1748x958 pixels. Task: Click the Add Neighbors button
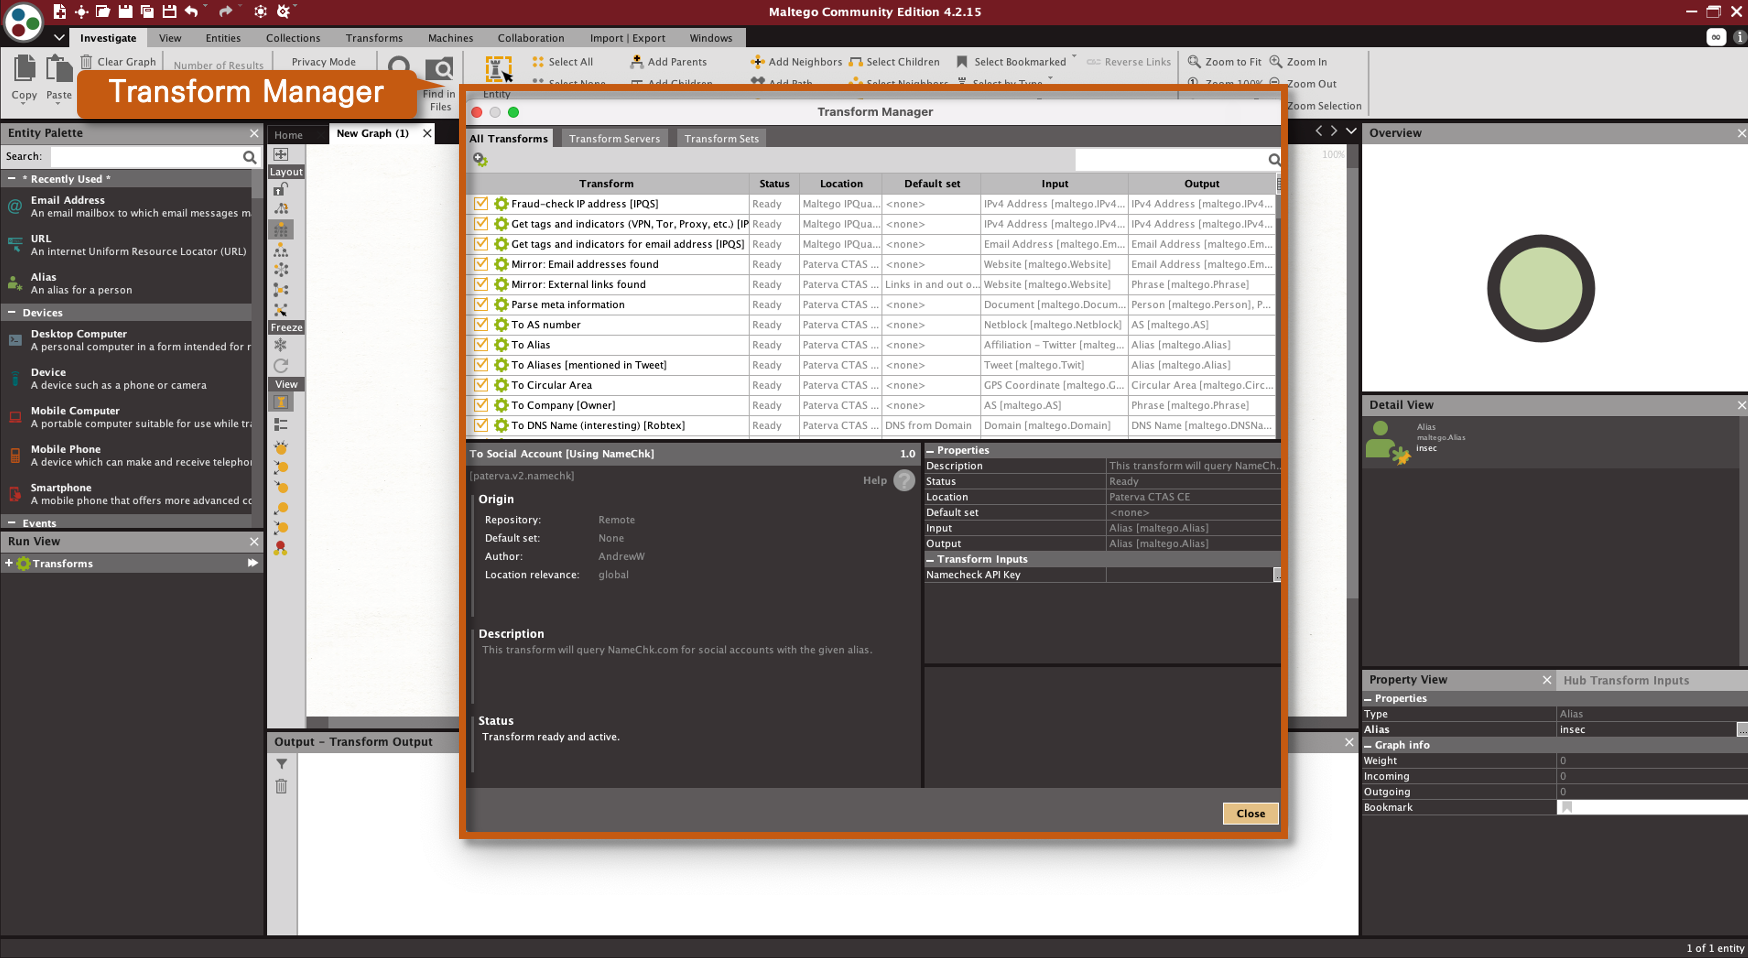tap(796, 62)
